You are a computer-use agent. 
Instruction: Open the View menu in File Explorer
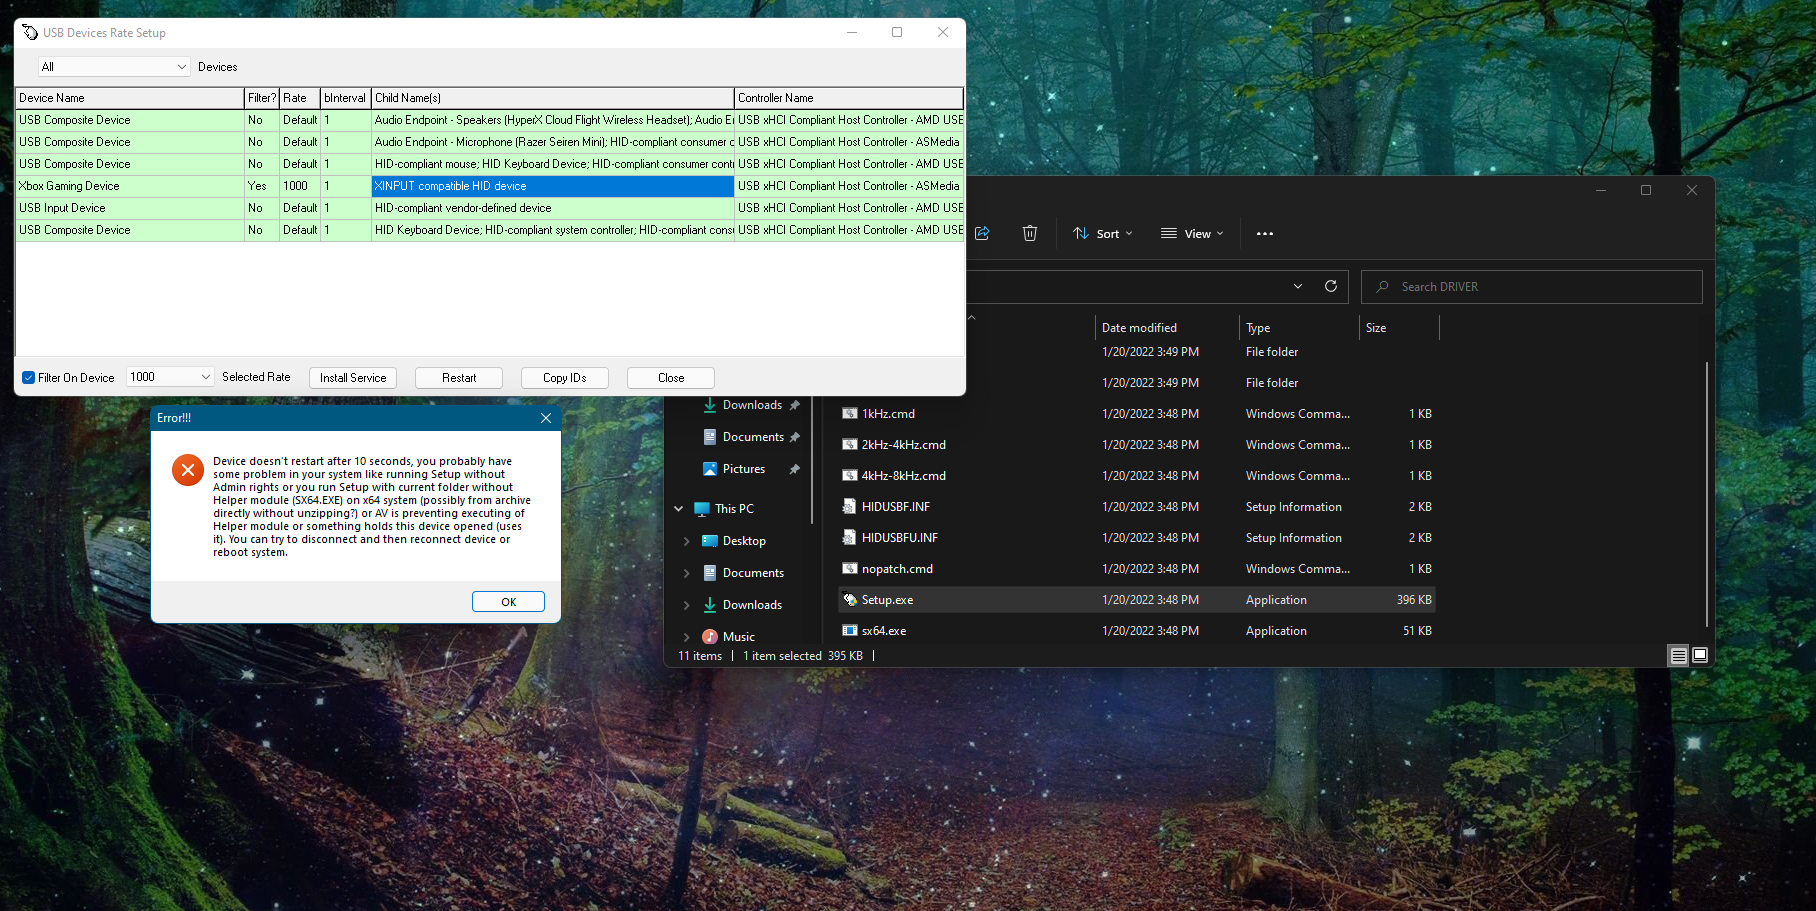(x=1191, y=233)
